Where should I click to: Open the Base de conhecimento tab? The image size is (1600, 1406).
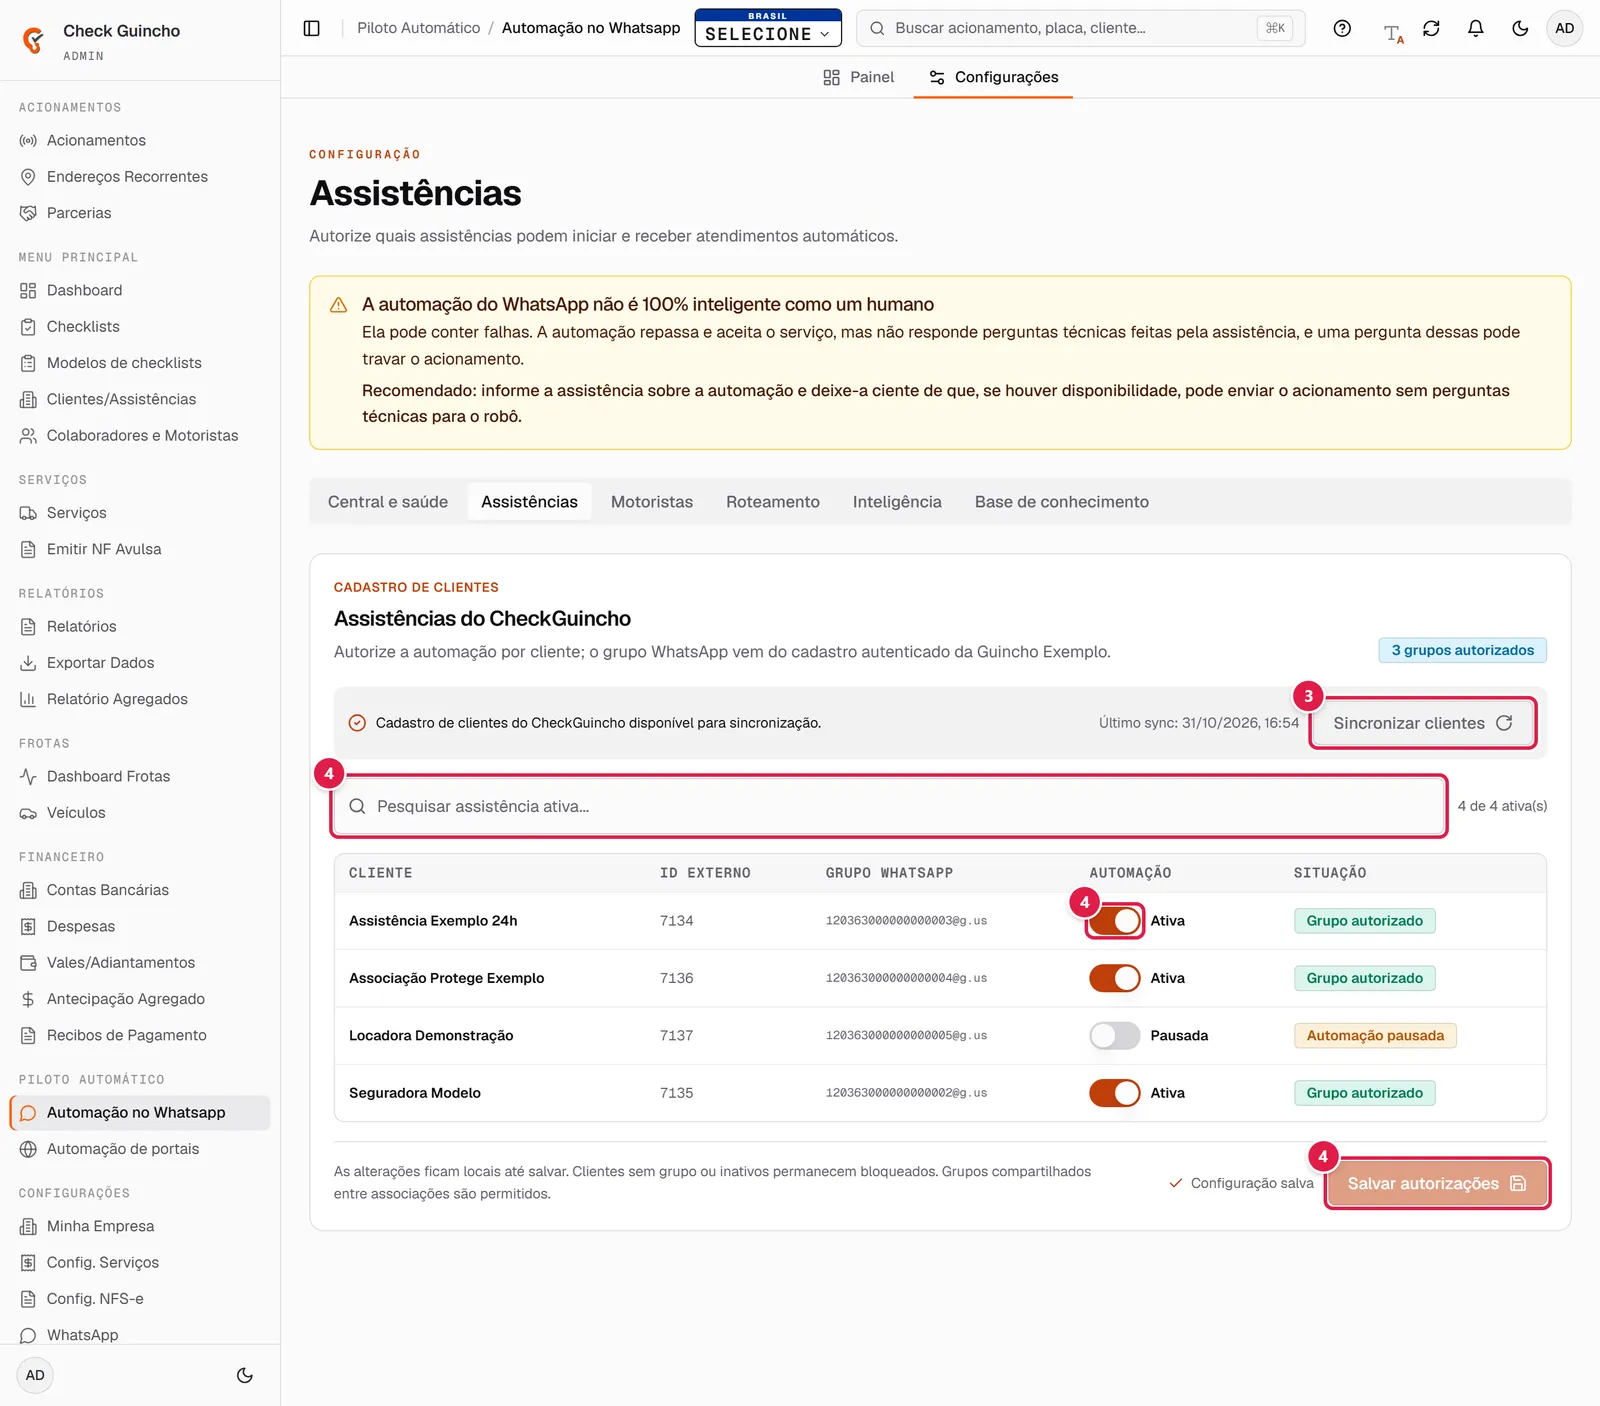pos(1062,502)
